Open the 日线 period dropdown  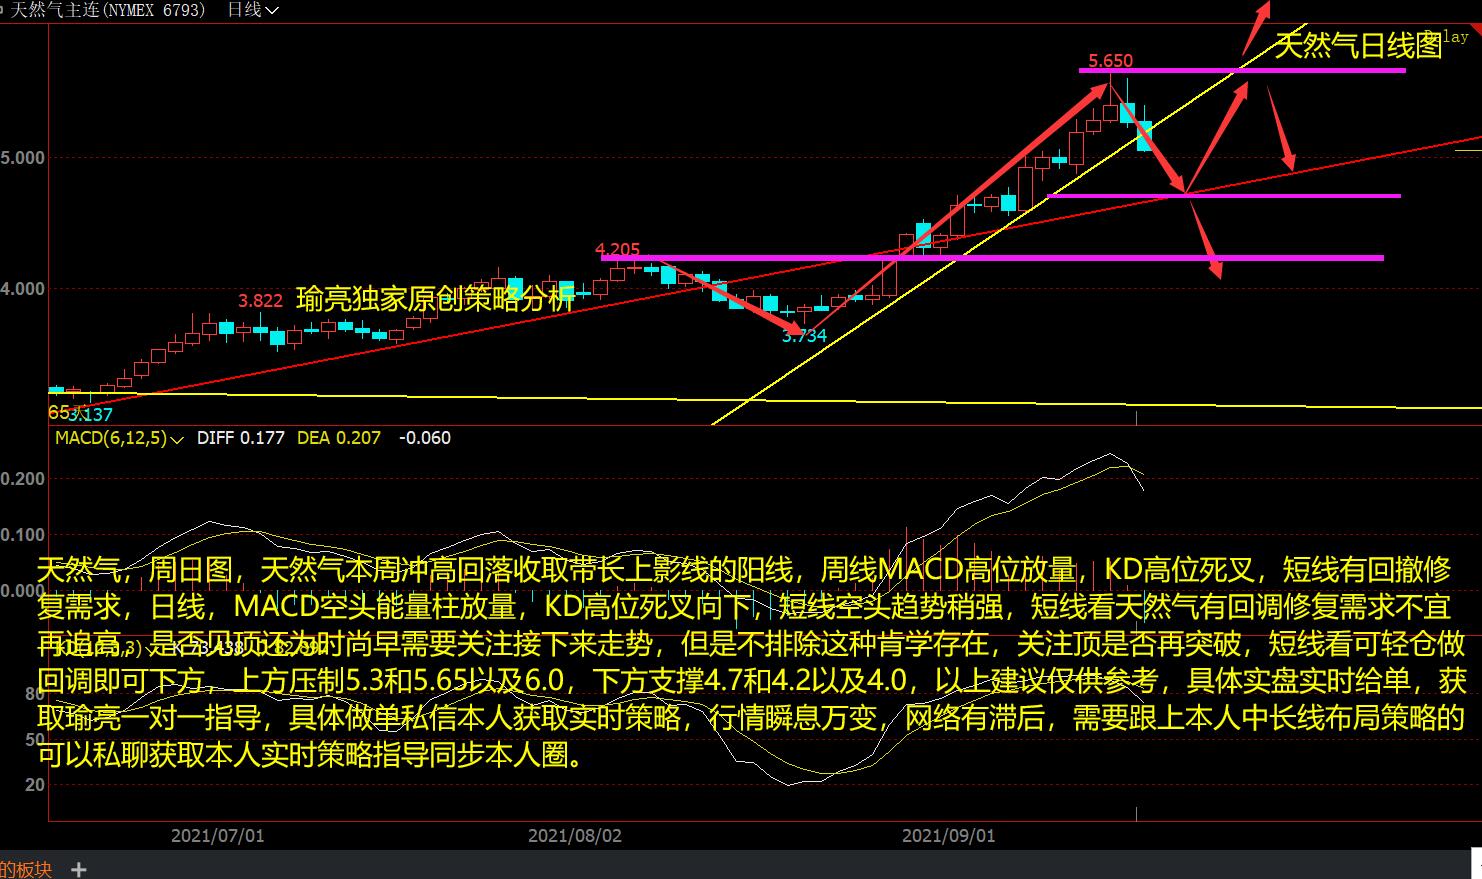coord(253,10)
